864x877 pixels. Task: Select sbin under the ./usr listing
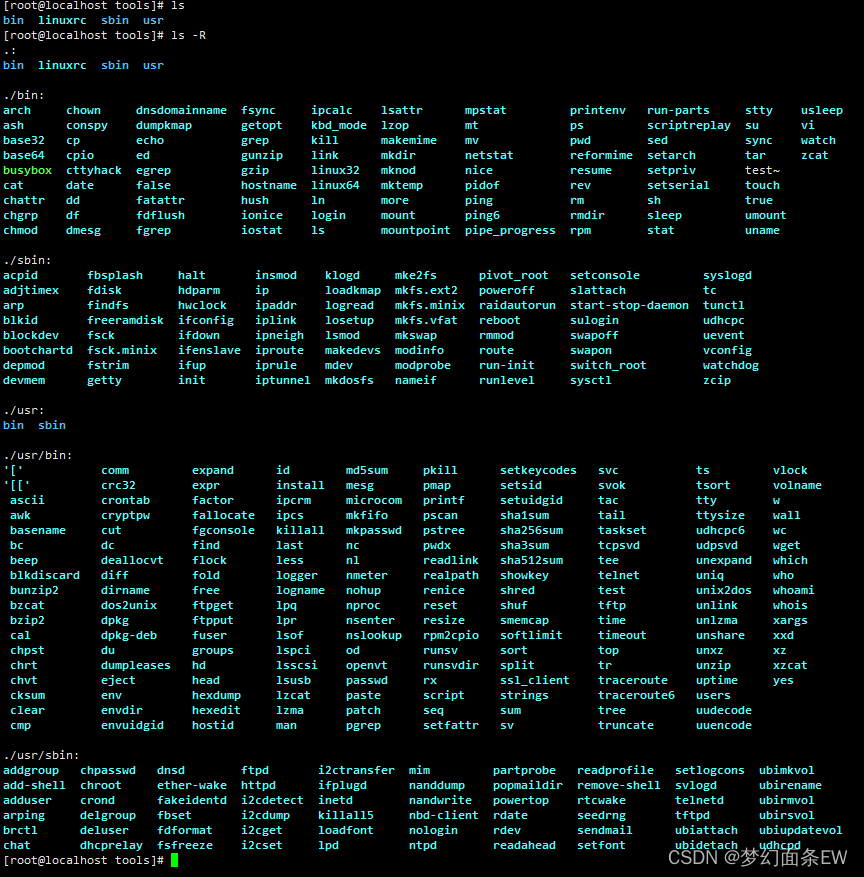point(50,424)
